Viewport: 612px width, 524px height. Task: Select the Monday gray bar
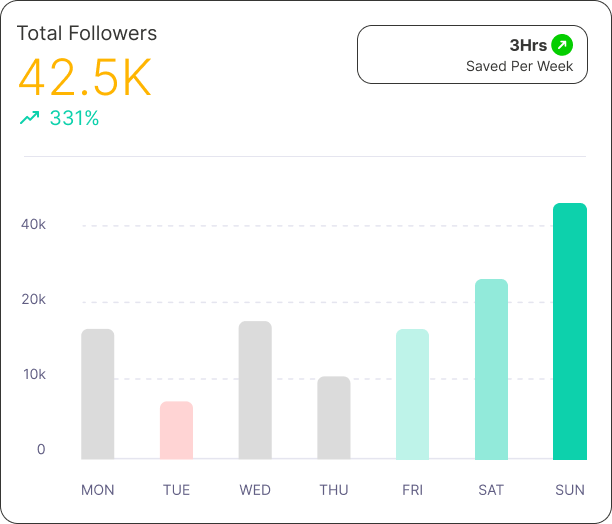tap(98, 394)
